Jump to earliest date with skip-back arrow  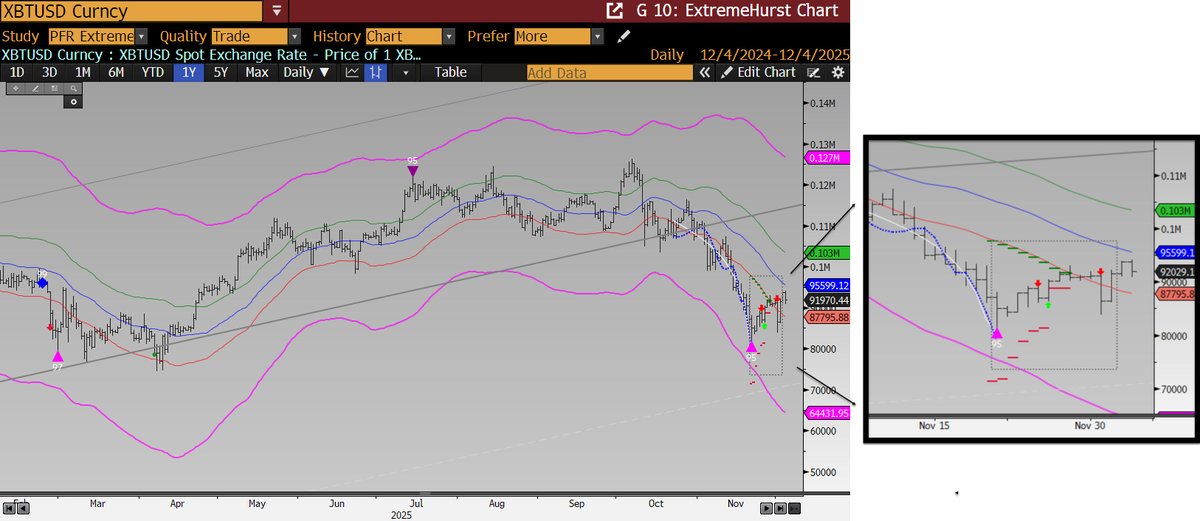(9, 508)
